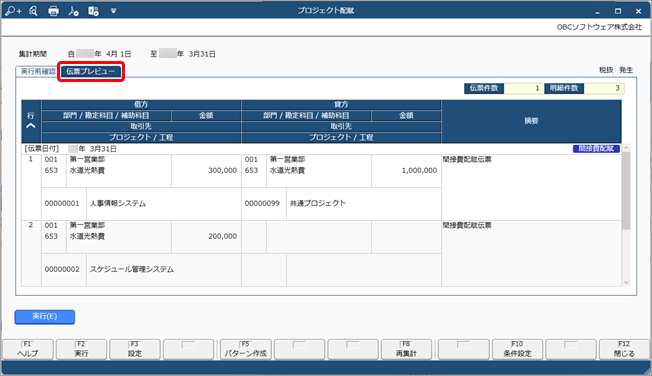Click the blue 実行(E) button

(45, 317)
